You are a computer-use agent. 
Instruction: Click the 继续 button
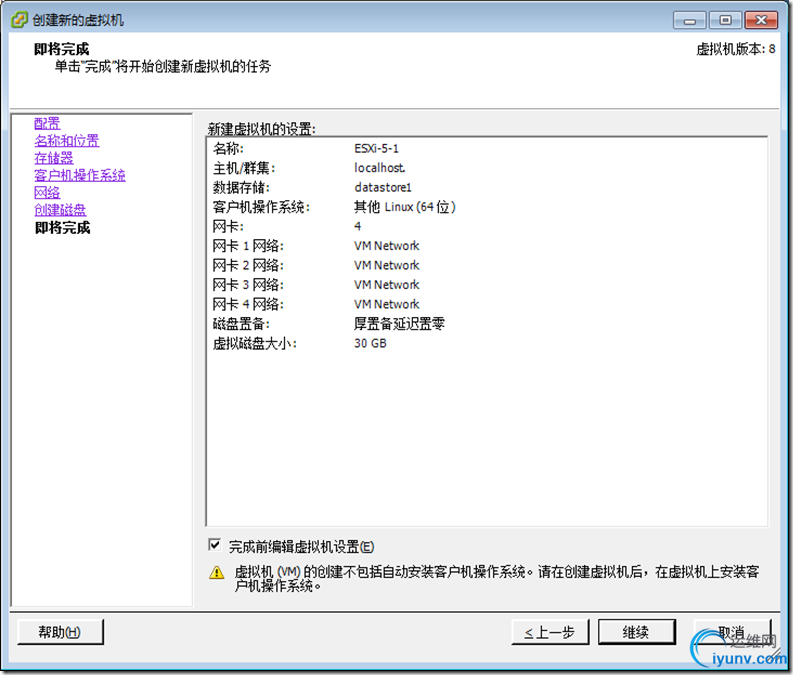(x=636, y=632)
